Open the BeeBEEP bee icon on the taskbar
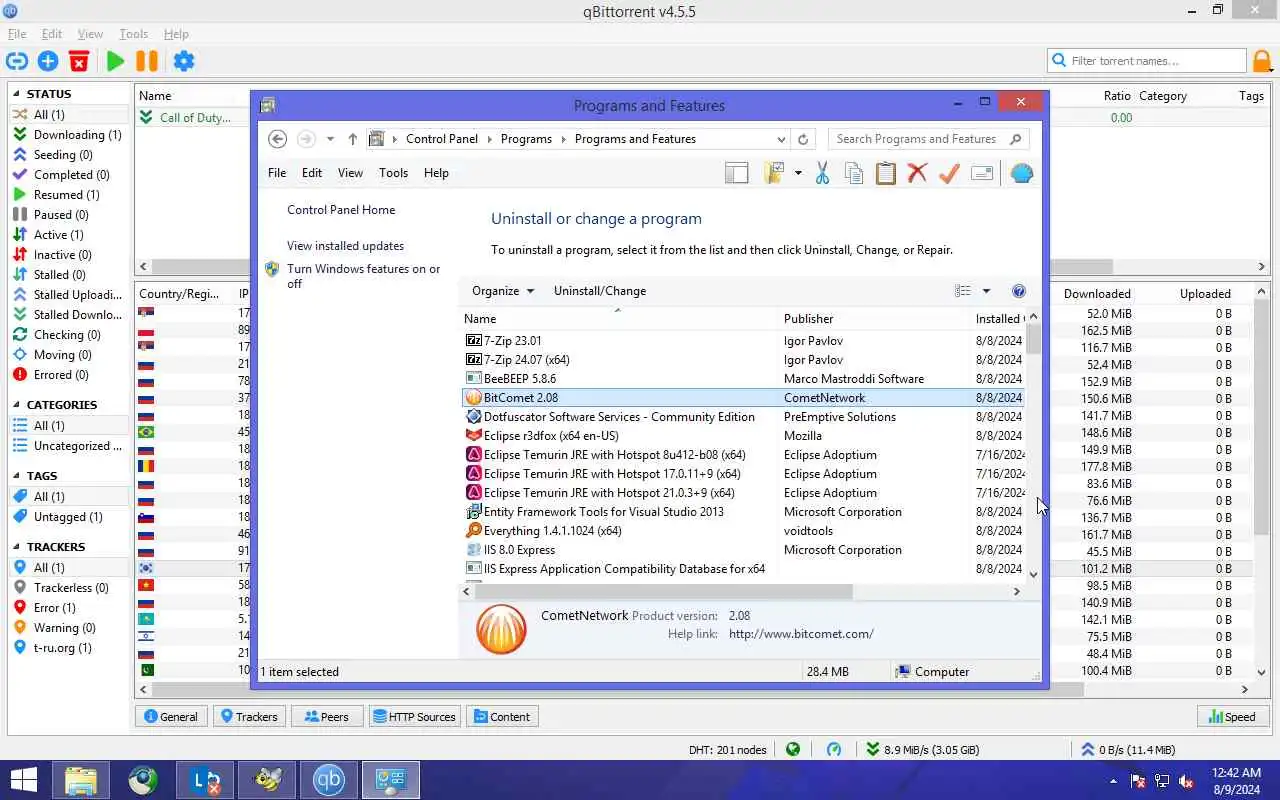The width and height of the screenshot is (1280, 800). point(267,780)
